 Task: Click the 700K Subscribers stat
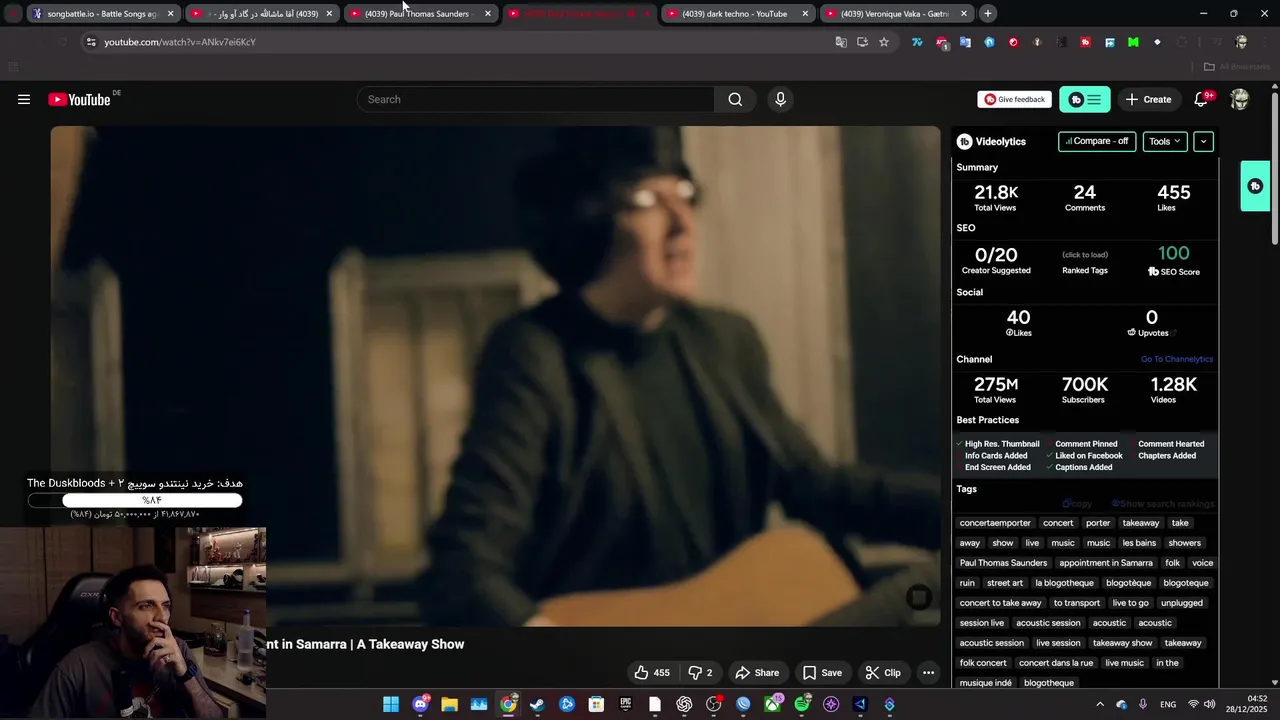pos(1084,390)
